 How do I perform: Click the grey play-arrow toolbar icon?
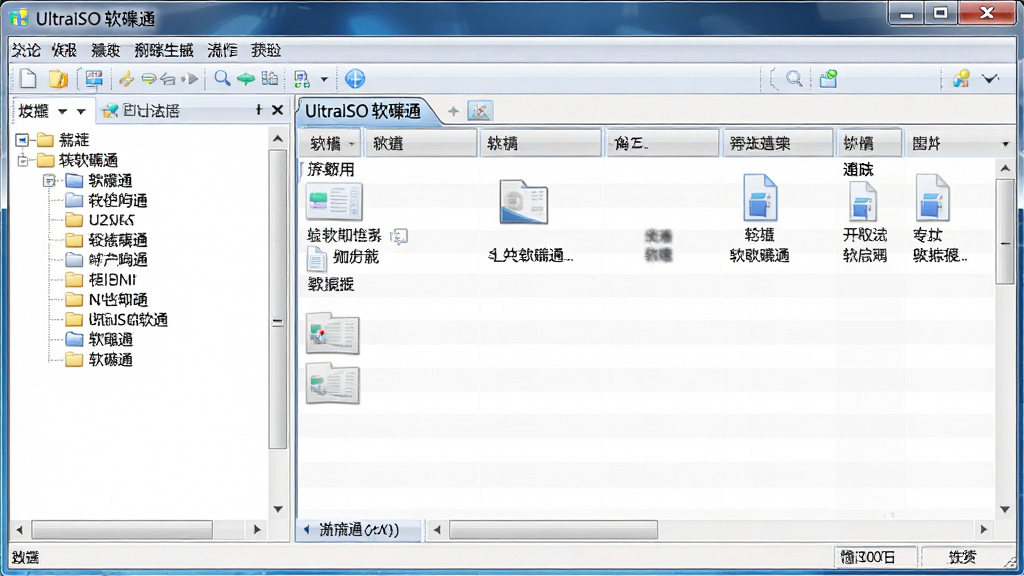(190, 79)
